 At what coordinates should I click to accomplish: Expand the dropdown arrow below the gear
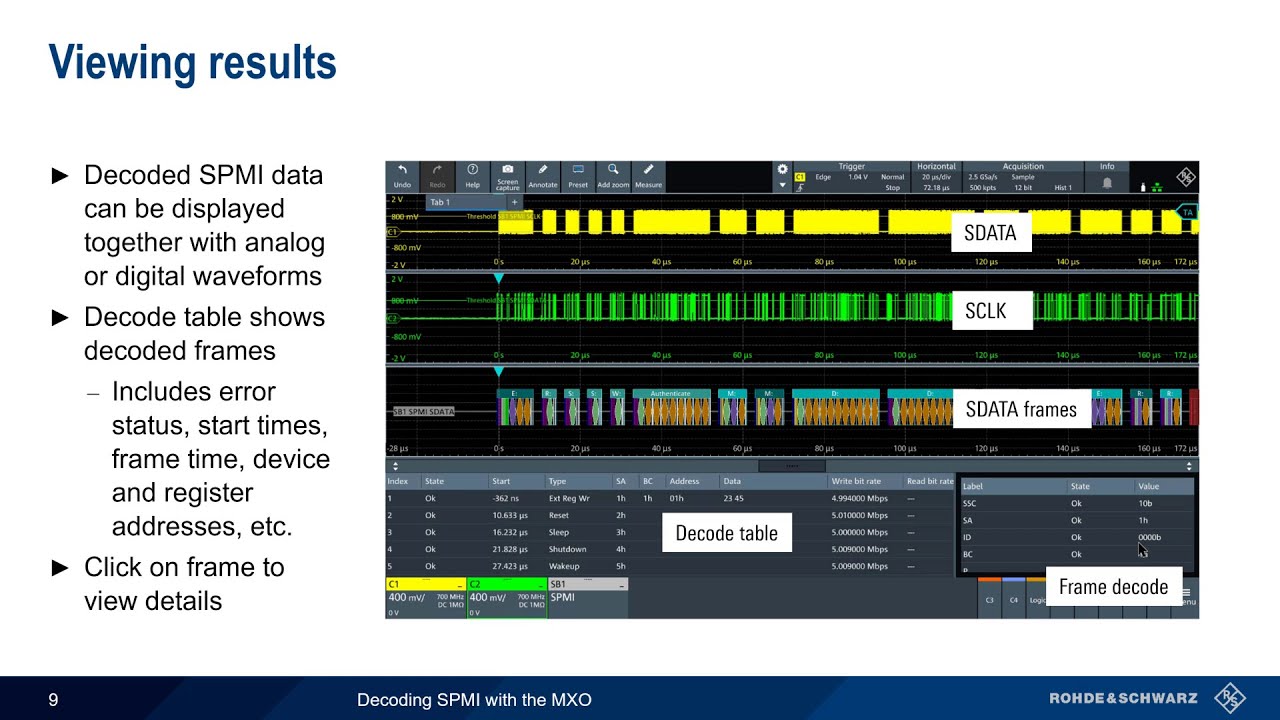tap(782, 185)
